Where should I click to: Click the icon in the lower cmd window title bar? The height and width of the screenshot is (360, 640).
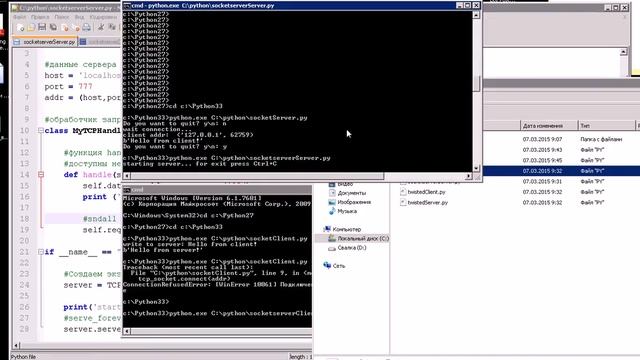pos(127,189)
